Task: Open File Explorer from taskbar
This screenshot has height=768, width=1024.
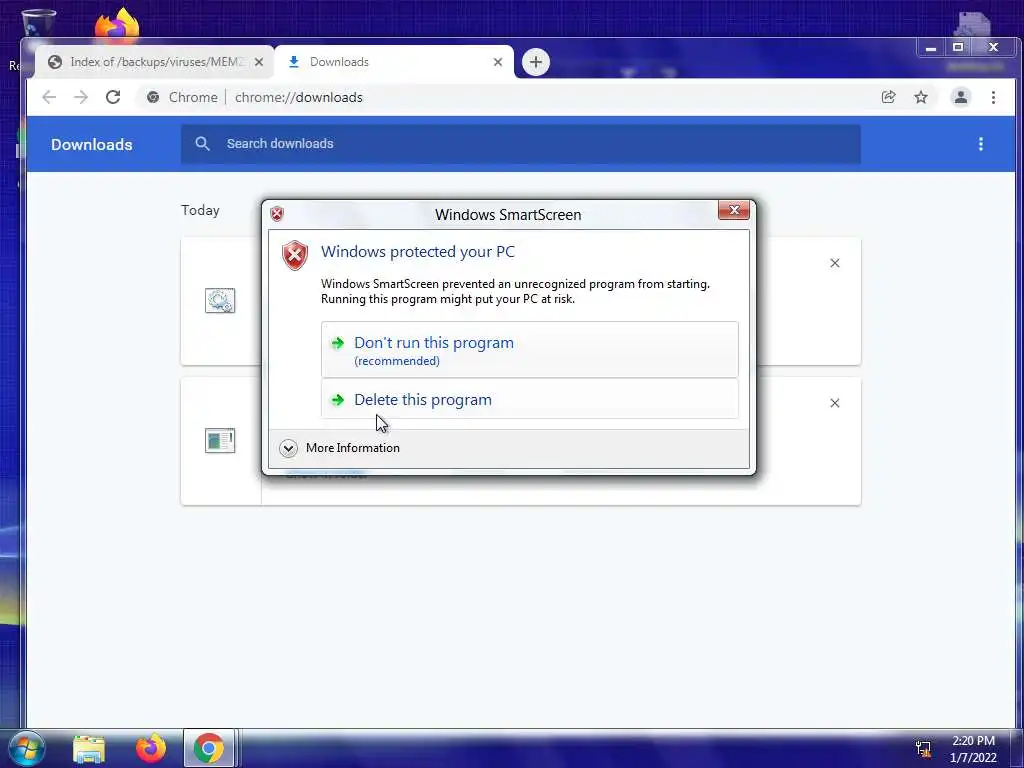Action: coord(89,749)
